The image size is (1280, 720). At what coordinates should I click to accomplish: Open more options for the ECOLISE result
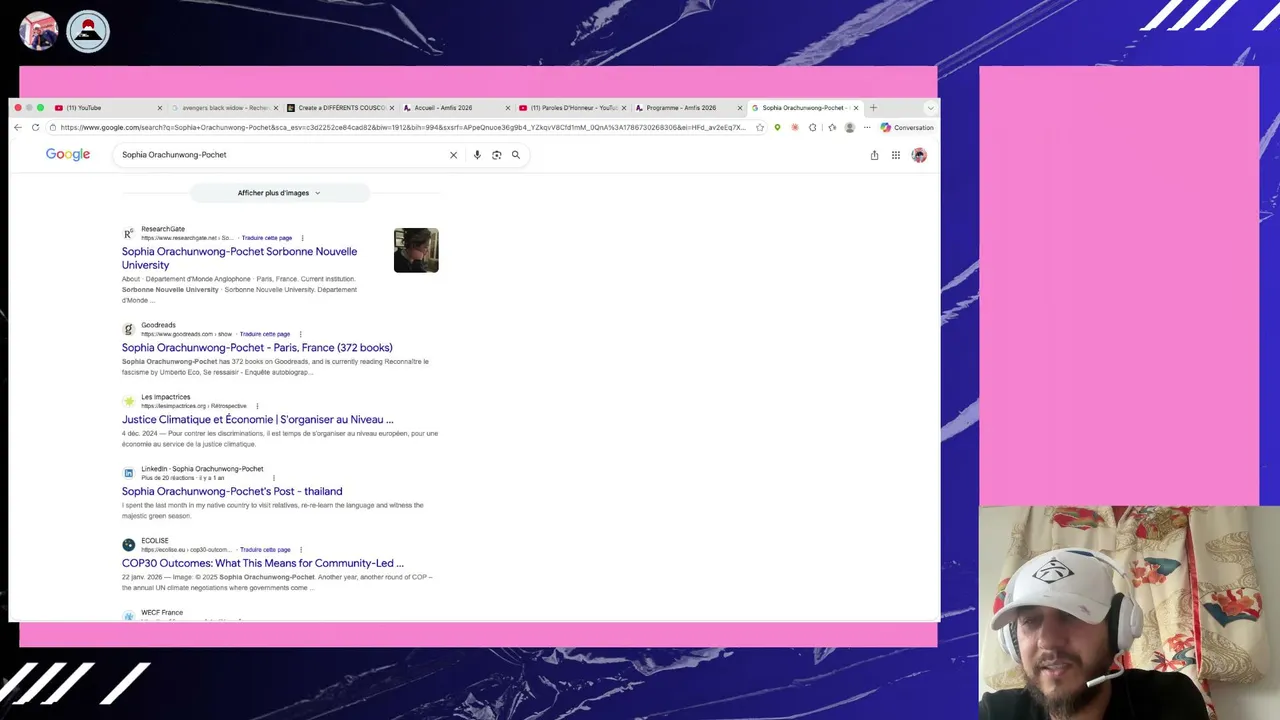tap(300, 550)
